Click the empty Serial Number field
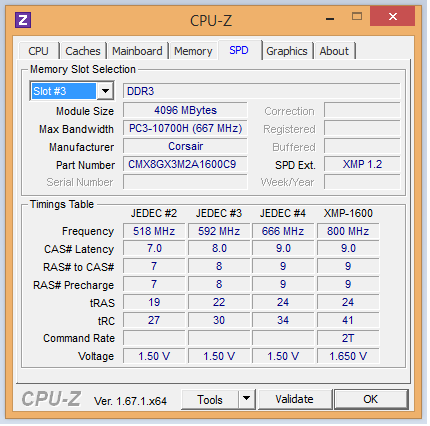This screenshot has height=426, width=430. 185,182
